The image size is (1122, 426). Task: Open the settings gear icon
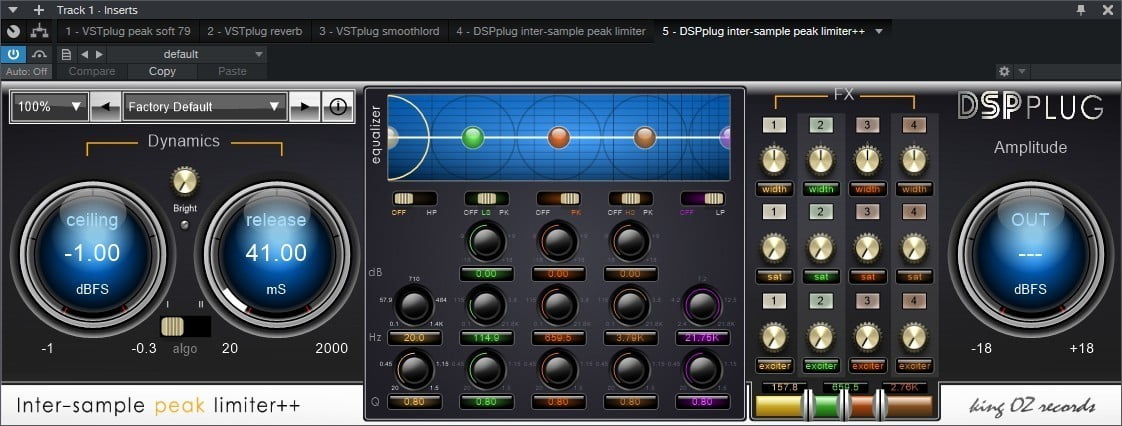tap(1004, 71)
